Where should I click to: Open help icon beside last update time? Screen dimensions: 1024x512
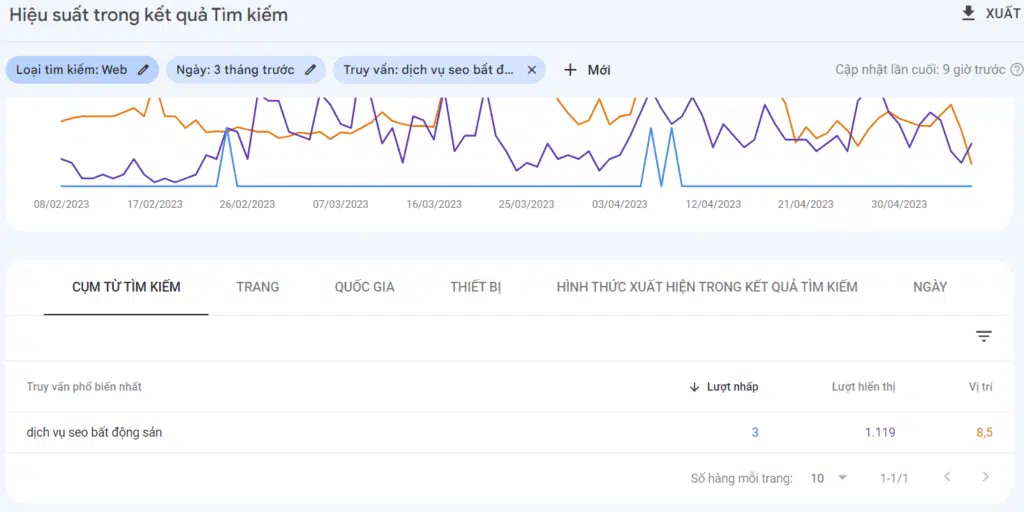tap(1016, 70)
